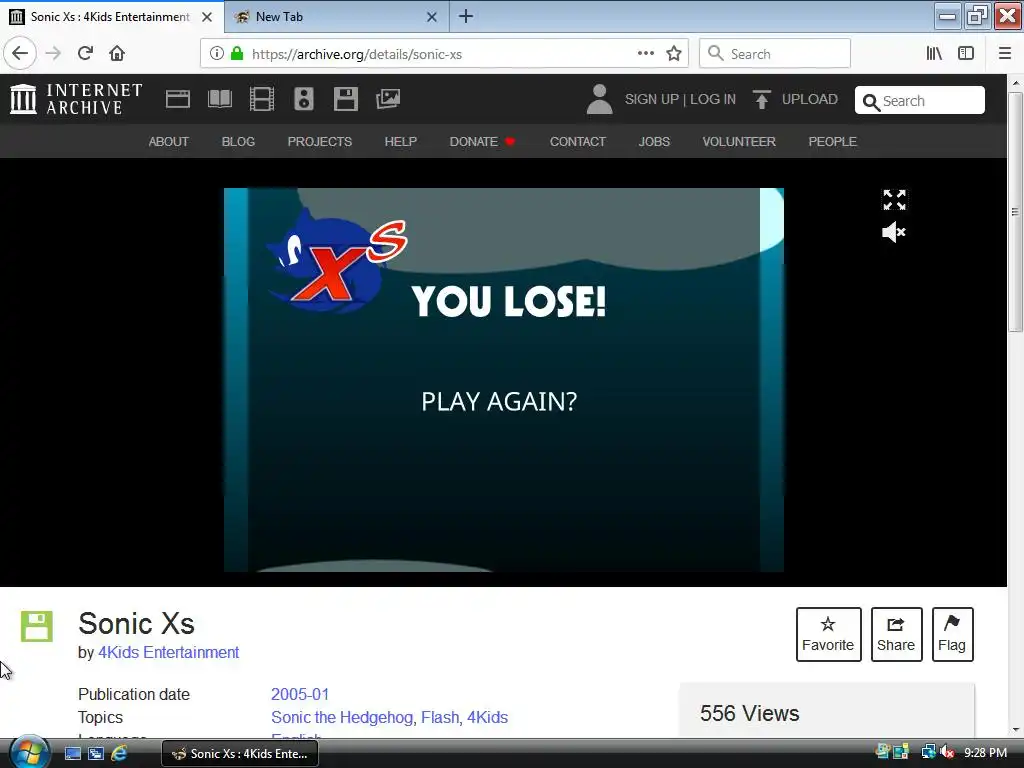Click the user avatar icon

(x=599, y=99)
